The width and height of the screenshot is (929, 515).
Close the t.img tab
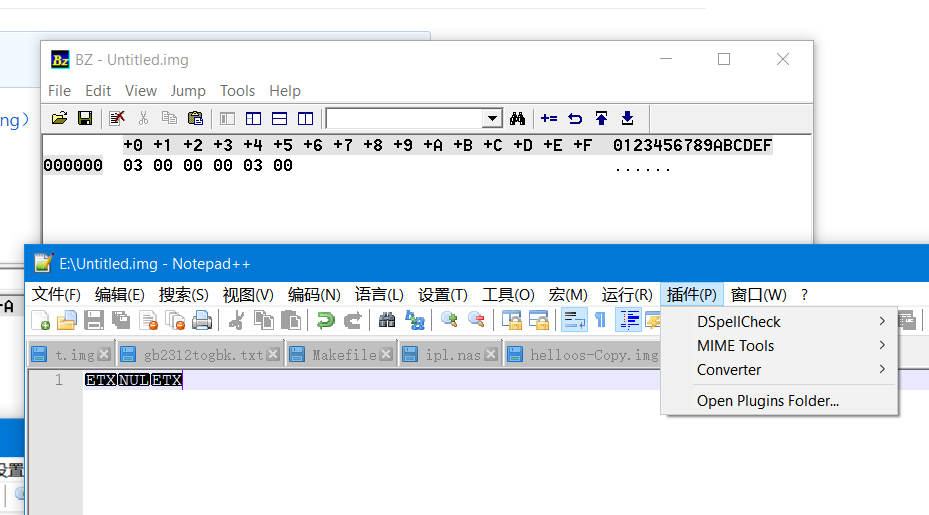coord(104,354)
